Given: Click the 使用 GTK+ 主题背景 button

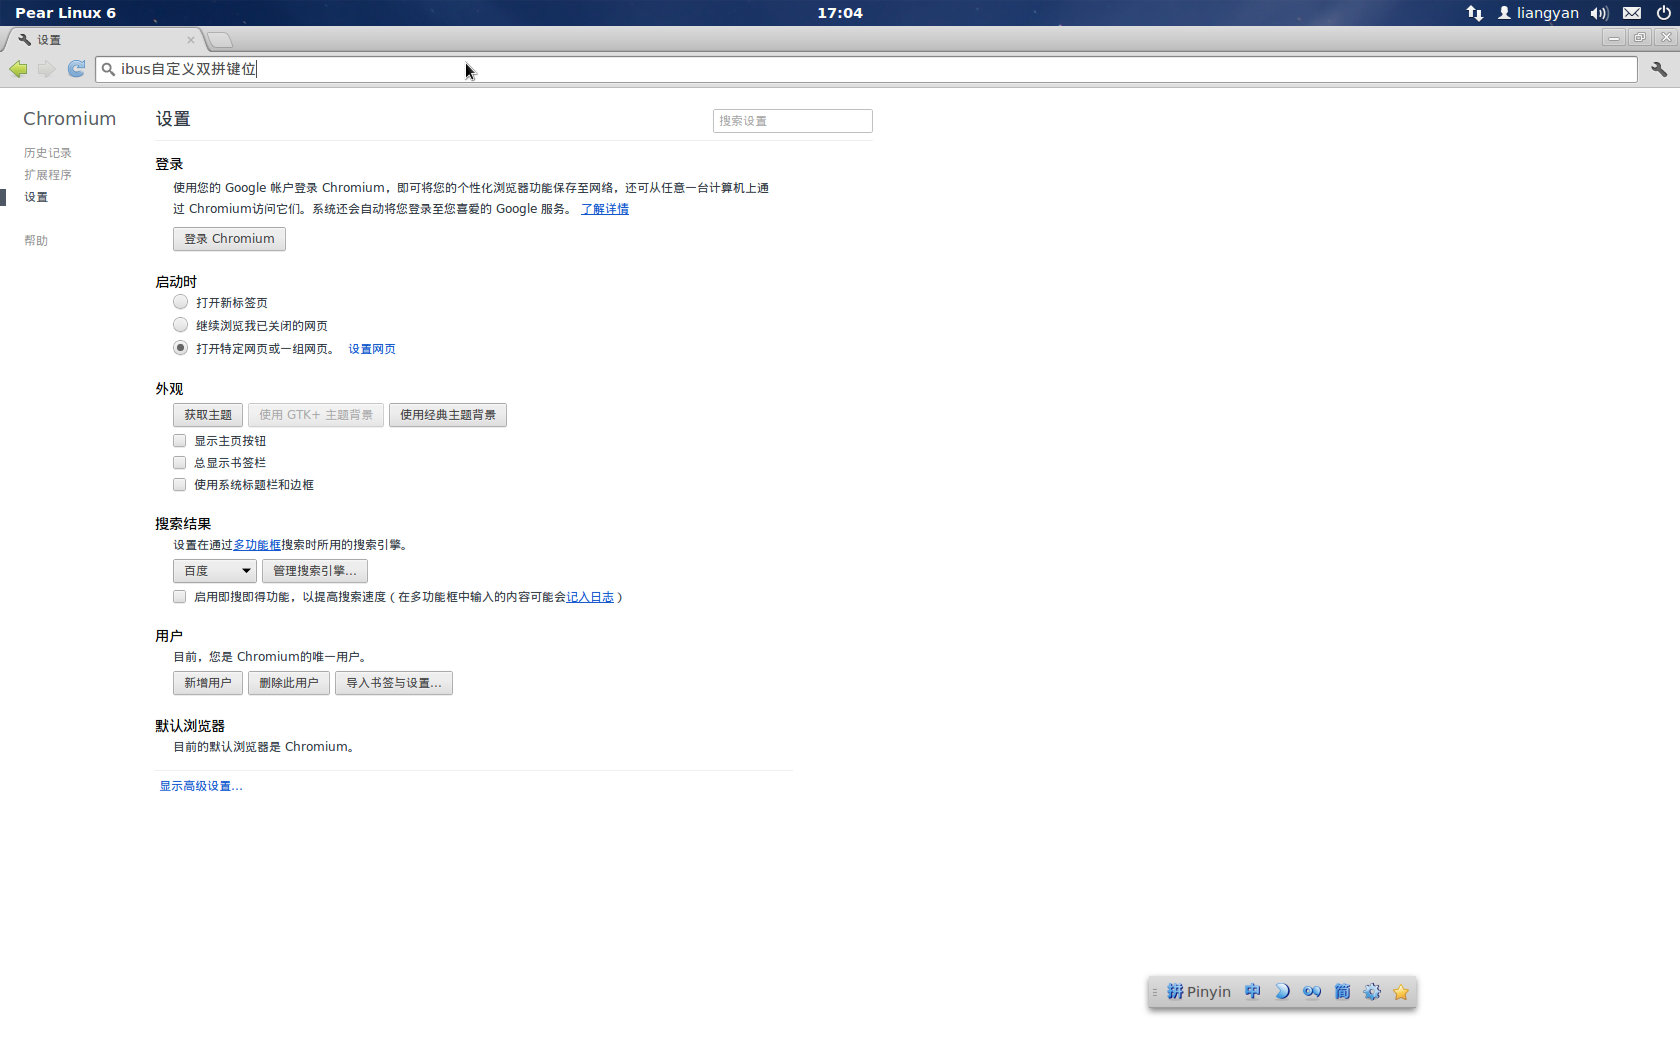Looking at the screenshot, I should click(316, 415).
